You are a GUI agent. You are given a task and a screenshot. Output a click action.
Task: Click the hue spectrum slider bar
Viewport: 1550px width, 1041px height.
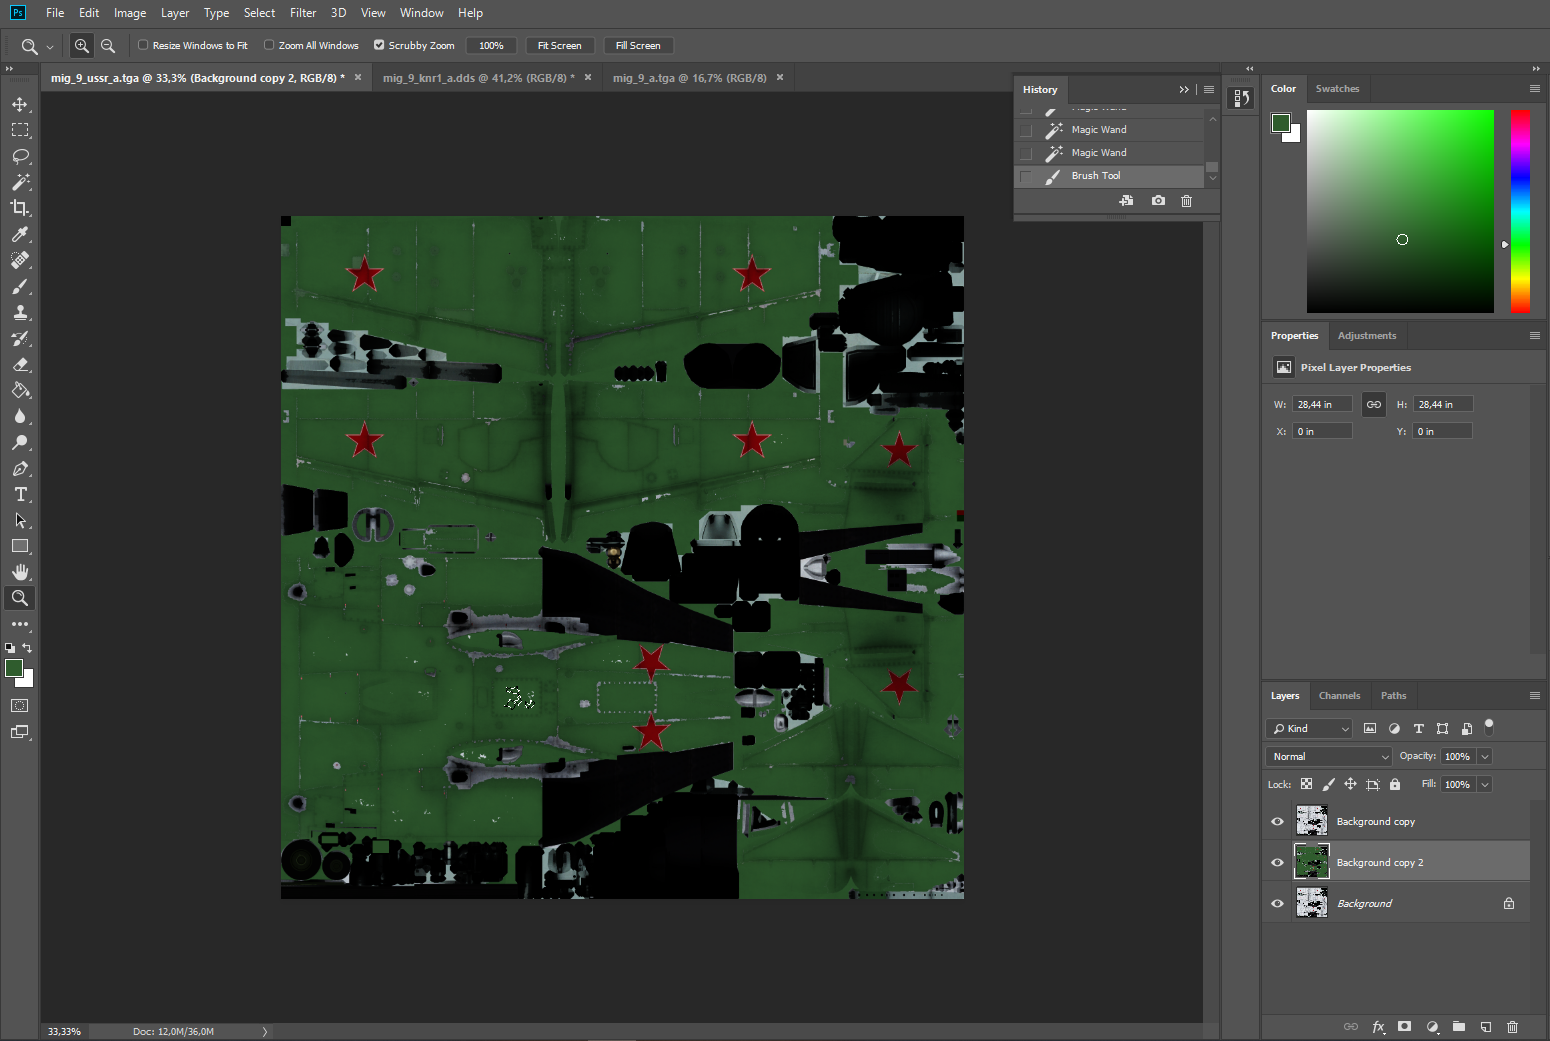pyautogui.click(x=1520, y=211)
